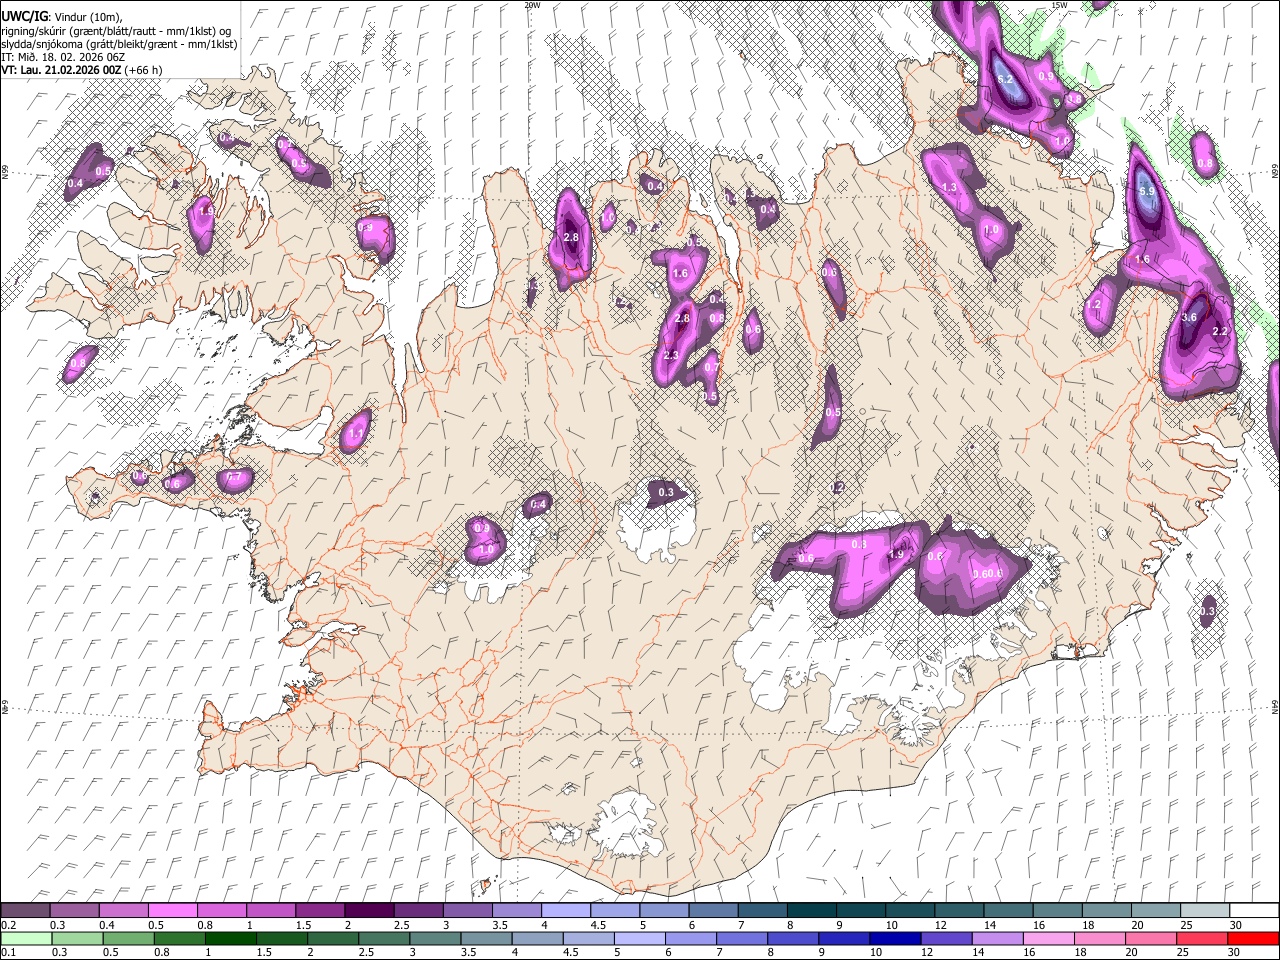
Task: Select the upper-row swatch labeled 1.5
Action: pyautogui.click(x=320, y=910)
